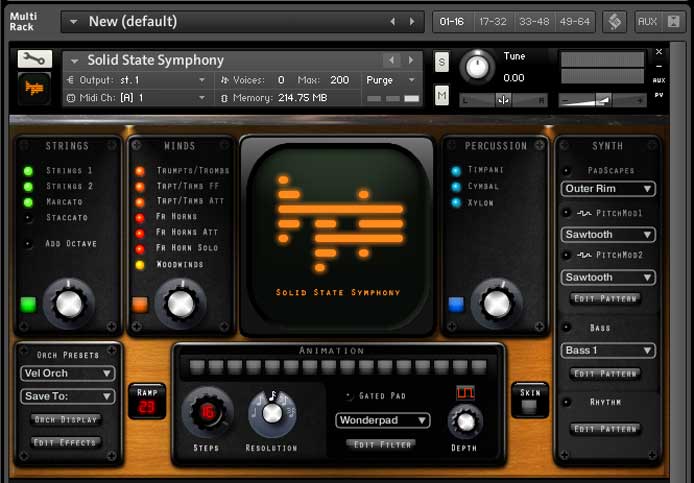Switch to rack page 33-48
694x483 pixels.
coord(534,22)
